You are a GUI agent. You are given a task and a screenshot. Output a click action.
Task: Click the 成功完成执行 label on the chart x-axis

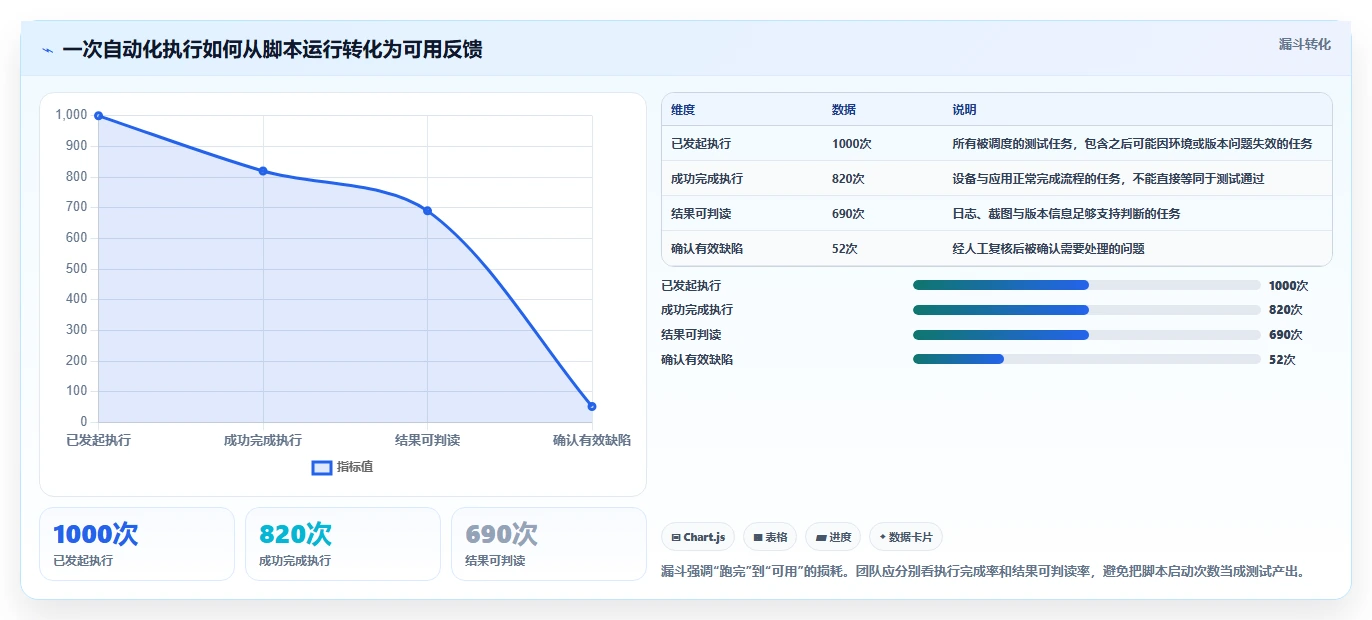click(x=263, y=440)
